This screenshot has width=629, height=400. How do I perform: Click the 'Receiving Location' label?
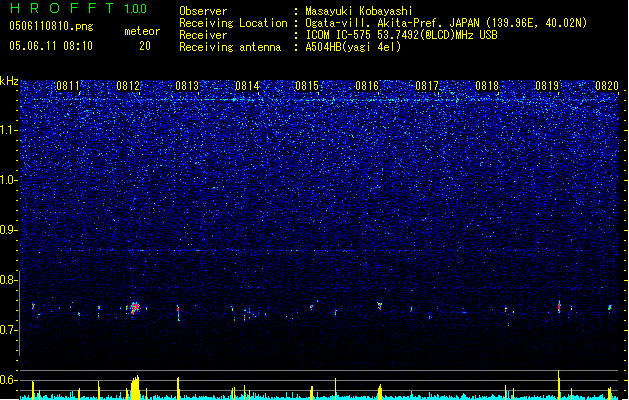point(233,23)
